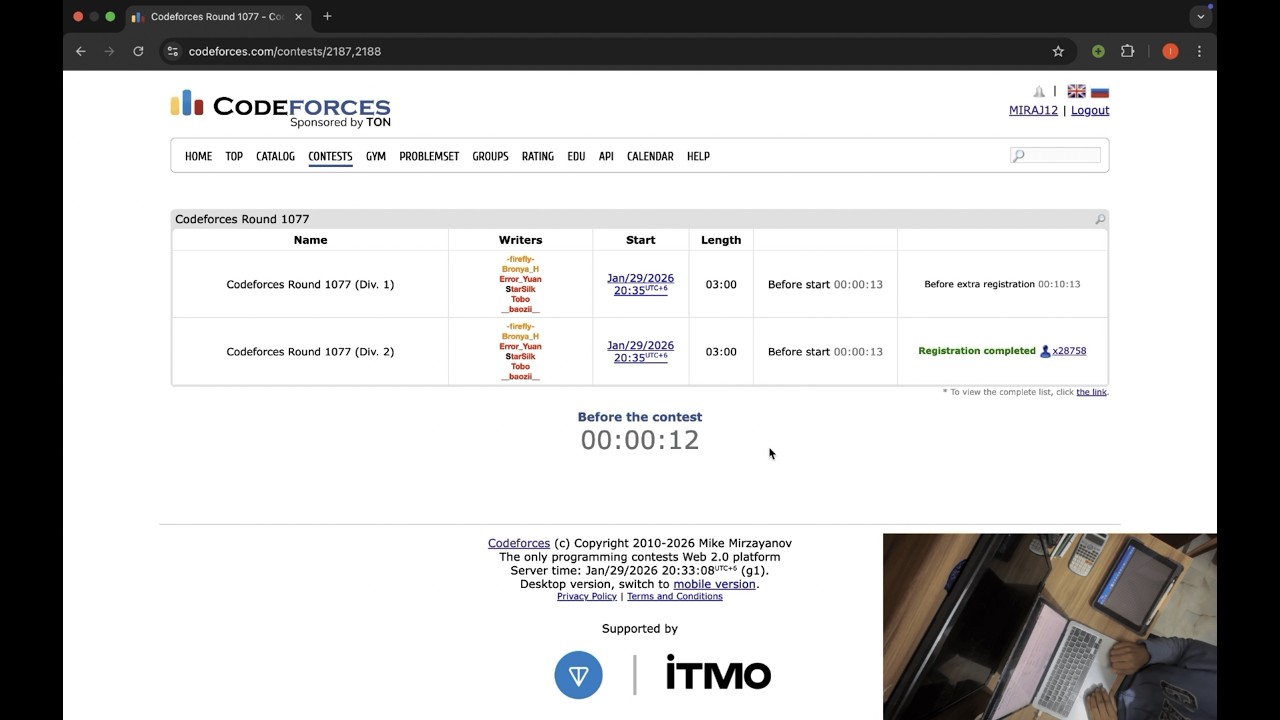Reload the page with the refresh icon
The image size is (1280, 720).
click(138, 51)
